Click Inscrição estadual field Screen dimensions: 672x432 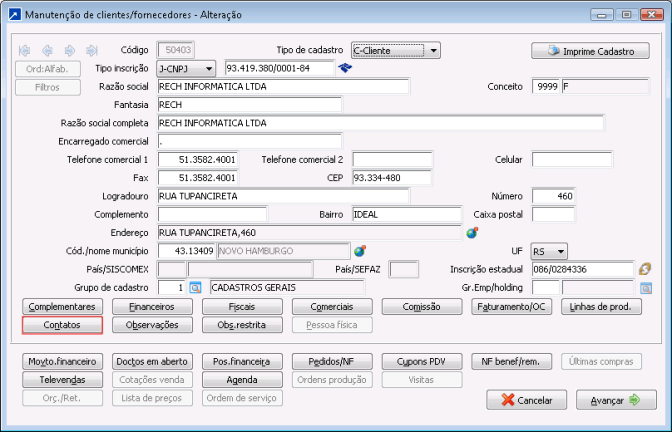(x=583, y=269)
